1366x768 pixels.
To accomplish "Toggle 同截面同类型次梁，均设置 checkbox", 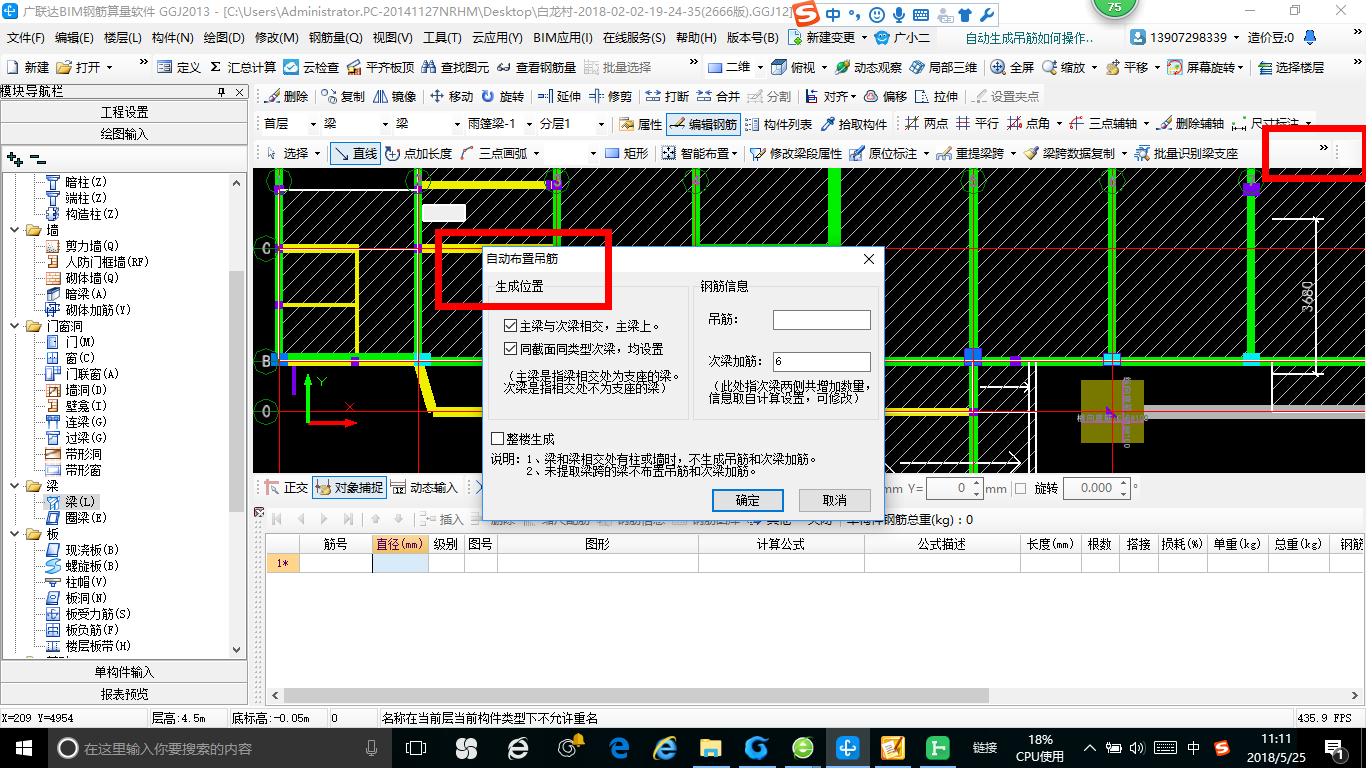I will click(511, 349).
